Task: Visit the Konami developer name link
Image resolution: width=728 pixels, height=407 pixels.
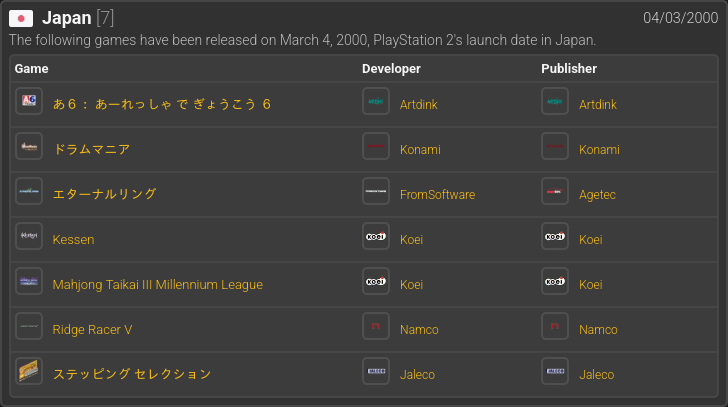Action: [x=420, y=149]
